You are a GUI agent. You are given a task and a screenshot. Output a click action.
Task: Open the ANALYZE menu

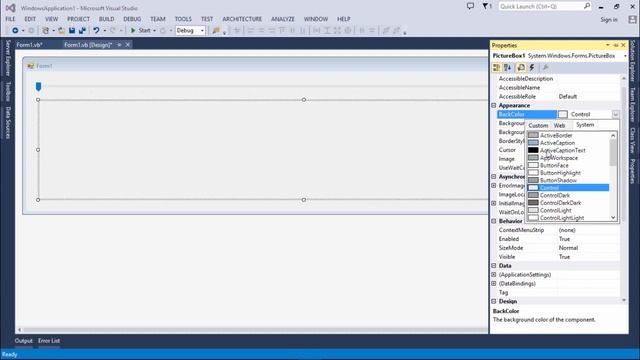tap(283, 19)
